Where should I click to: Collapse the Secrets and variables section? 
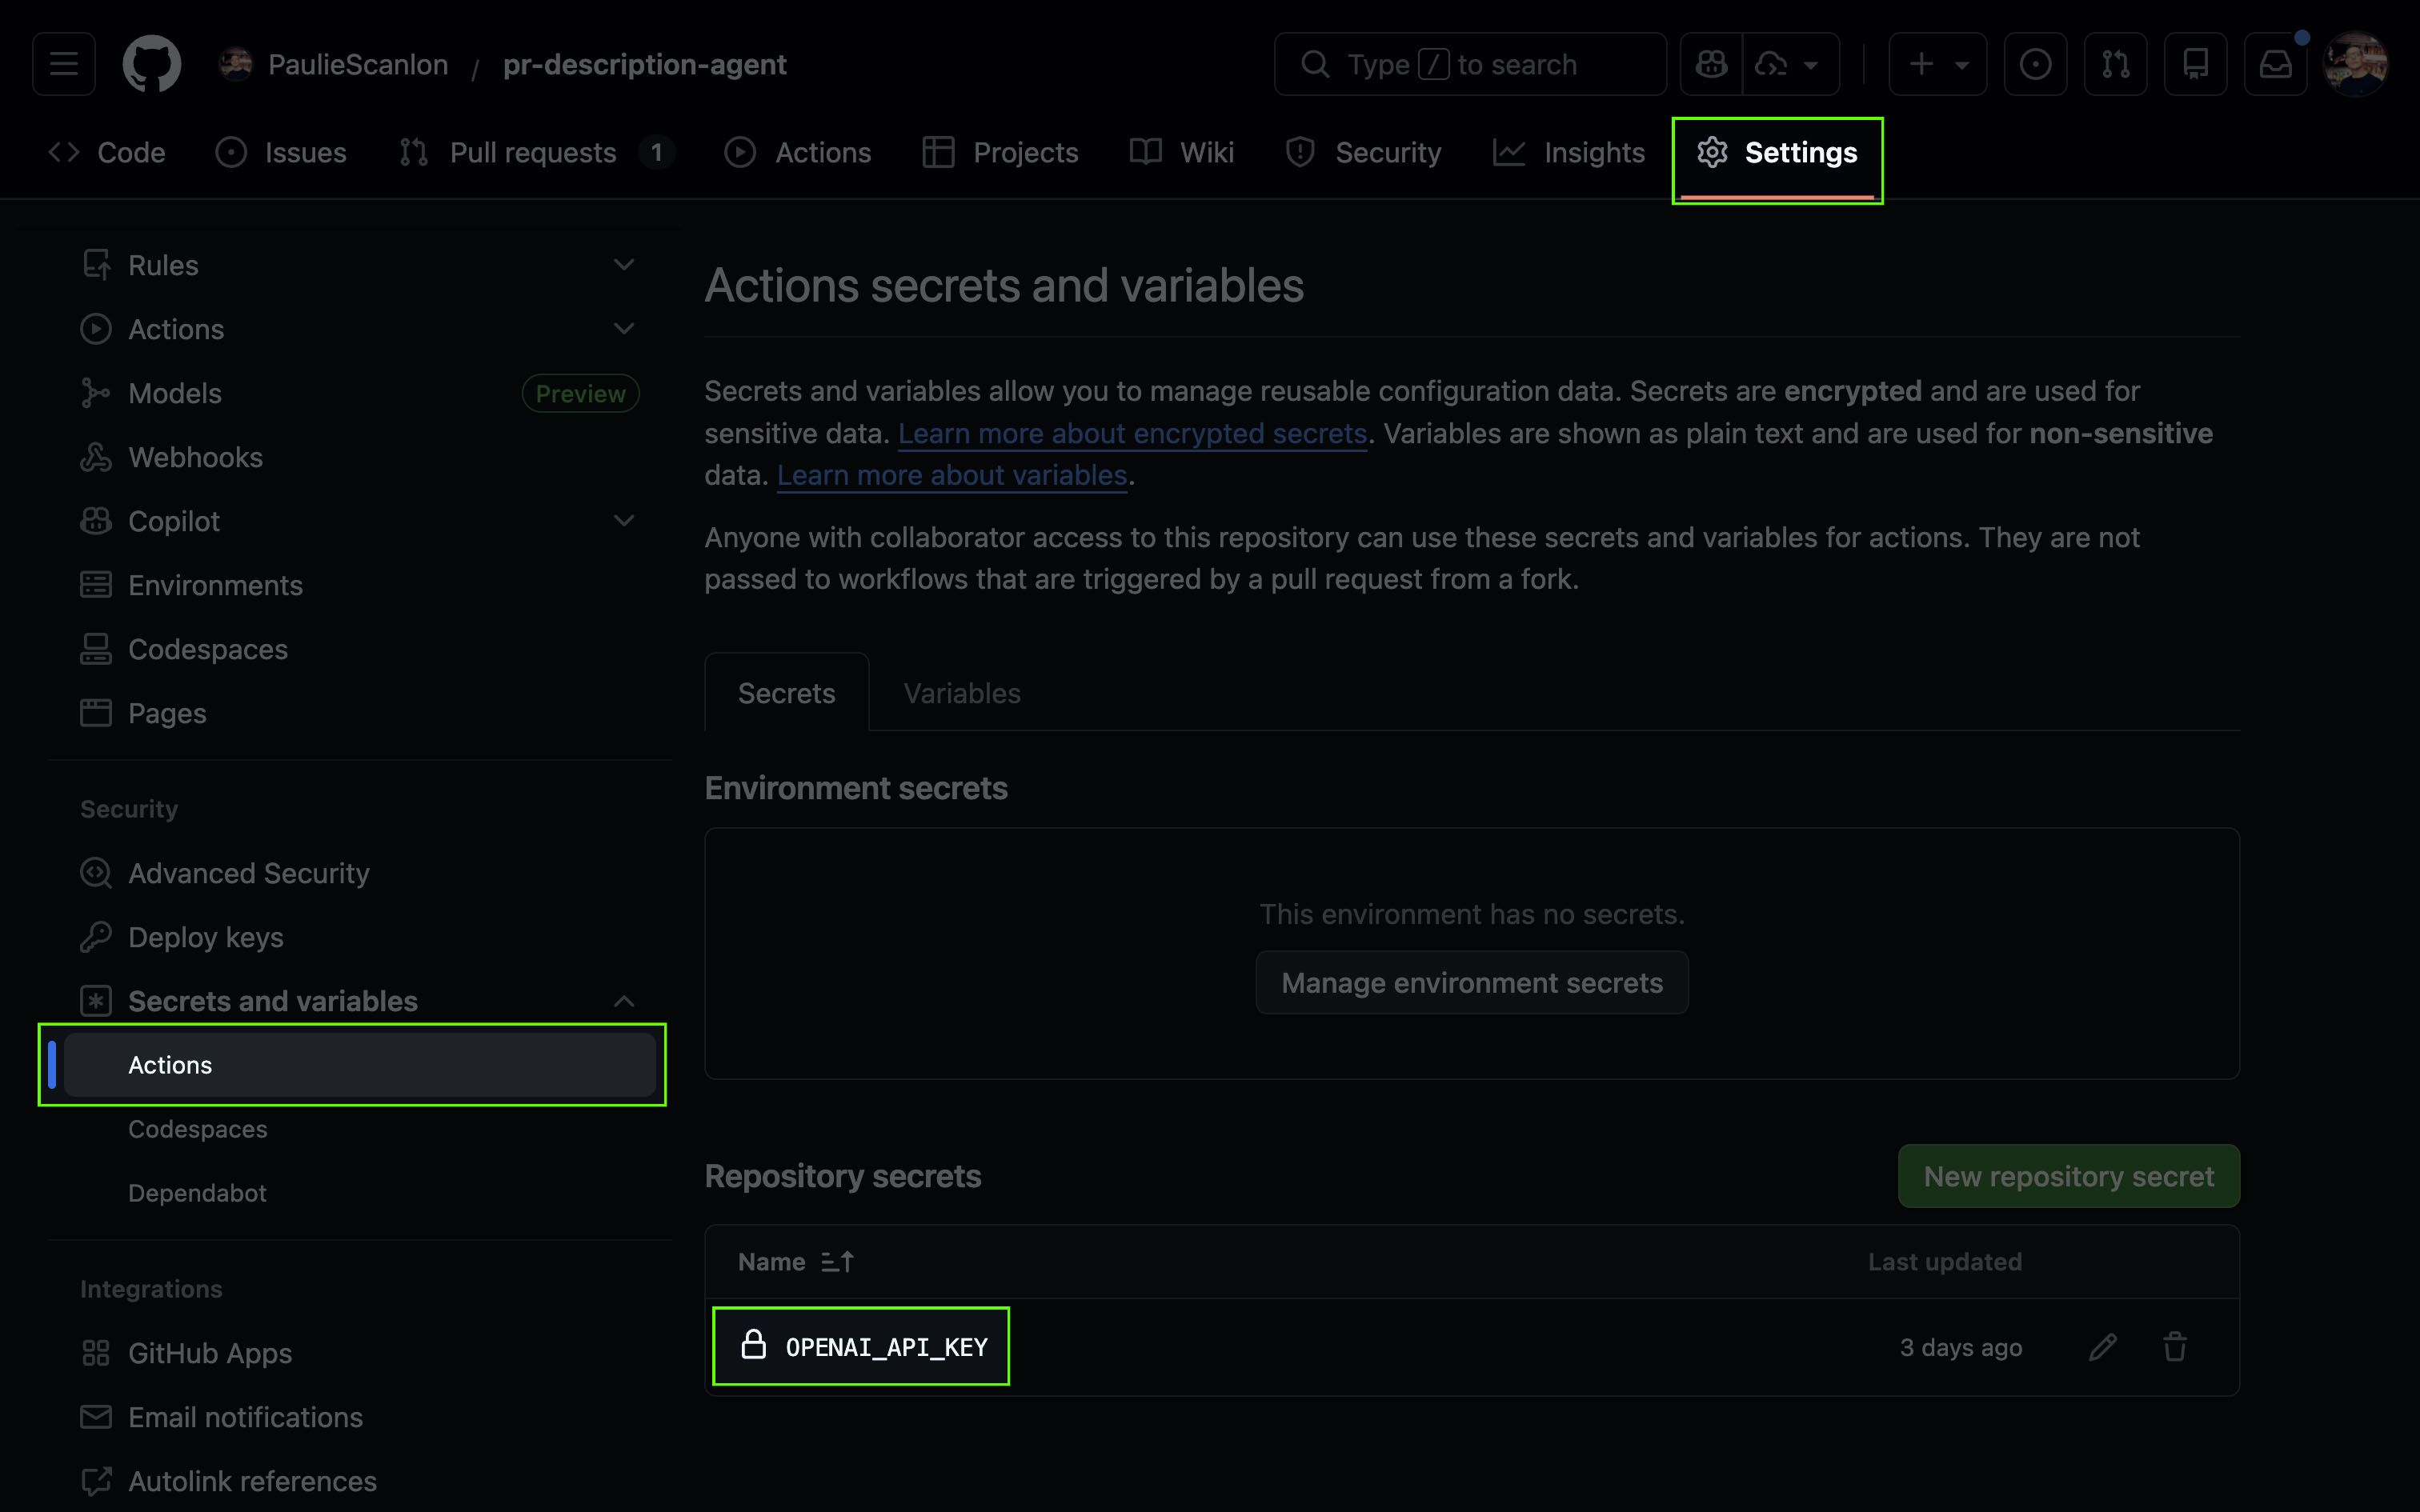point(623,1001)
